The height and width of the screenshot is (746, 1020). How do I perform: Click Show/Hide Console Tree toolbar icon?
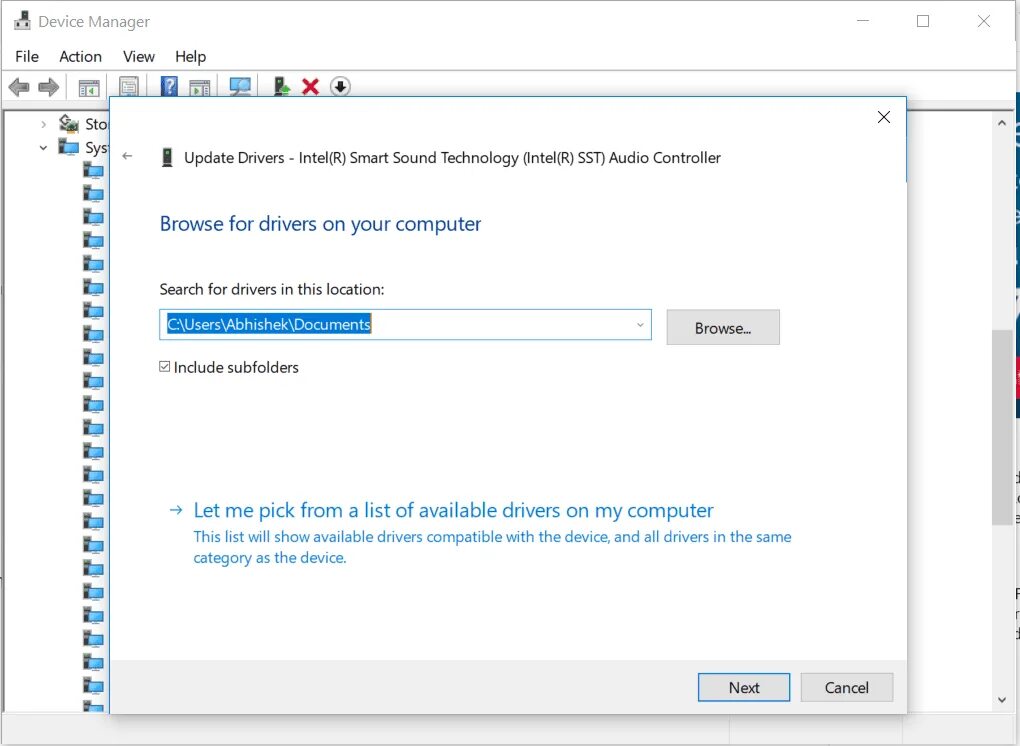(x=88, y=87)
